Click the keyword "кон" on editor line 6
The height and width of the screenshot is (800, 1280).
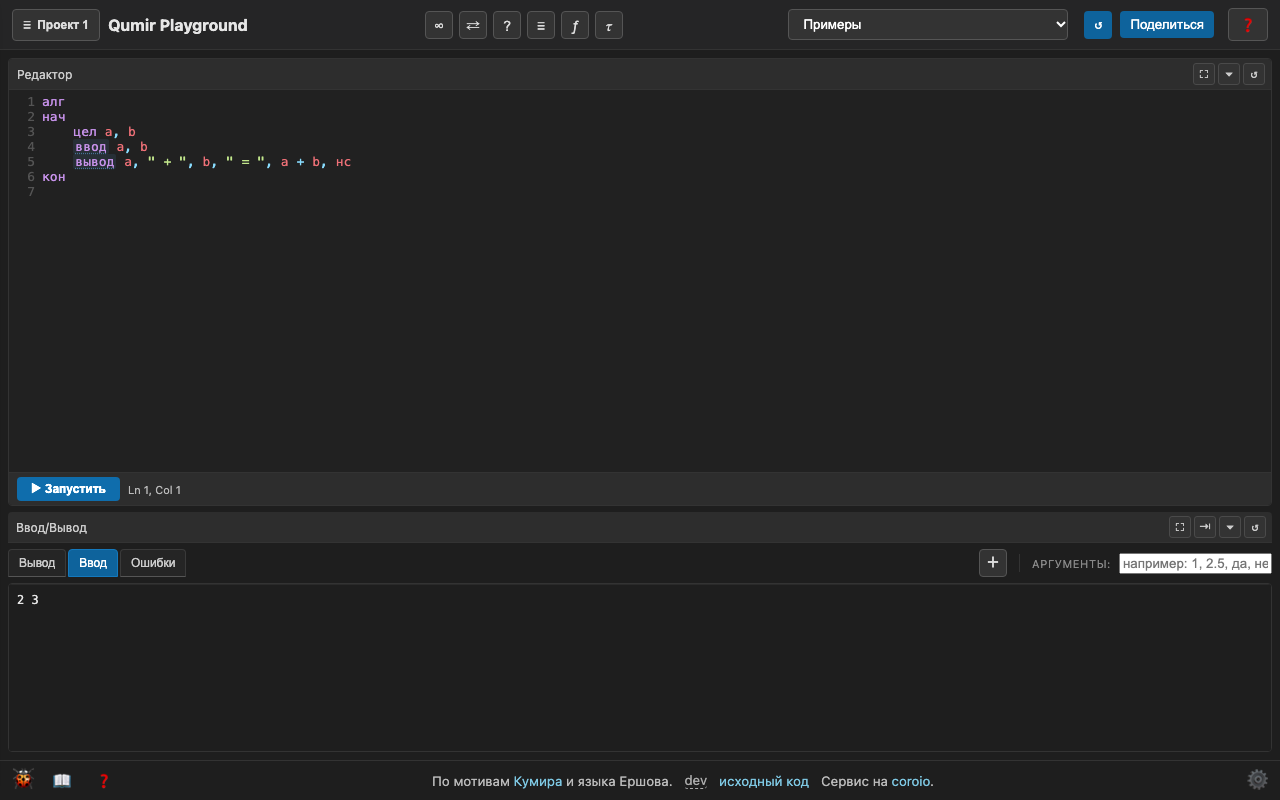(54, 177)
